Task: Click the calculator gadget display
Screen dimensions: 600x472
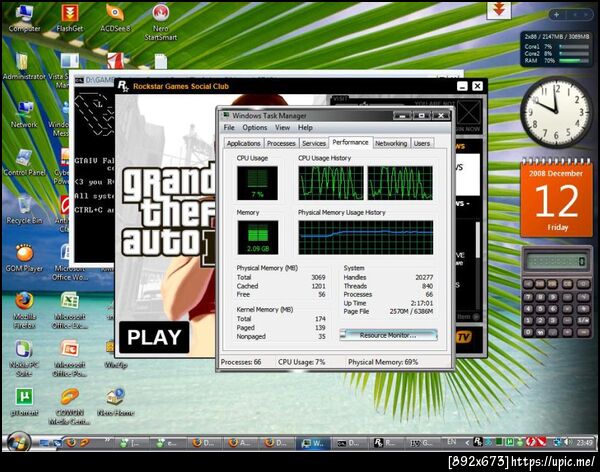Action: pos(556,261)
